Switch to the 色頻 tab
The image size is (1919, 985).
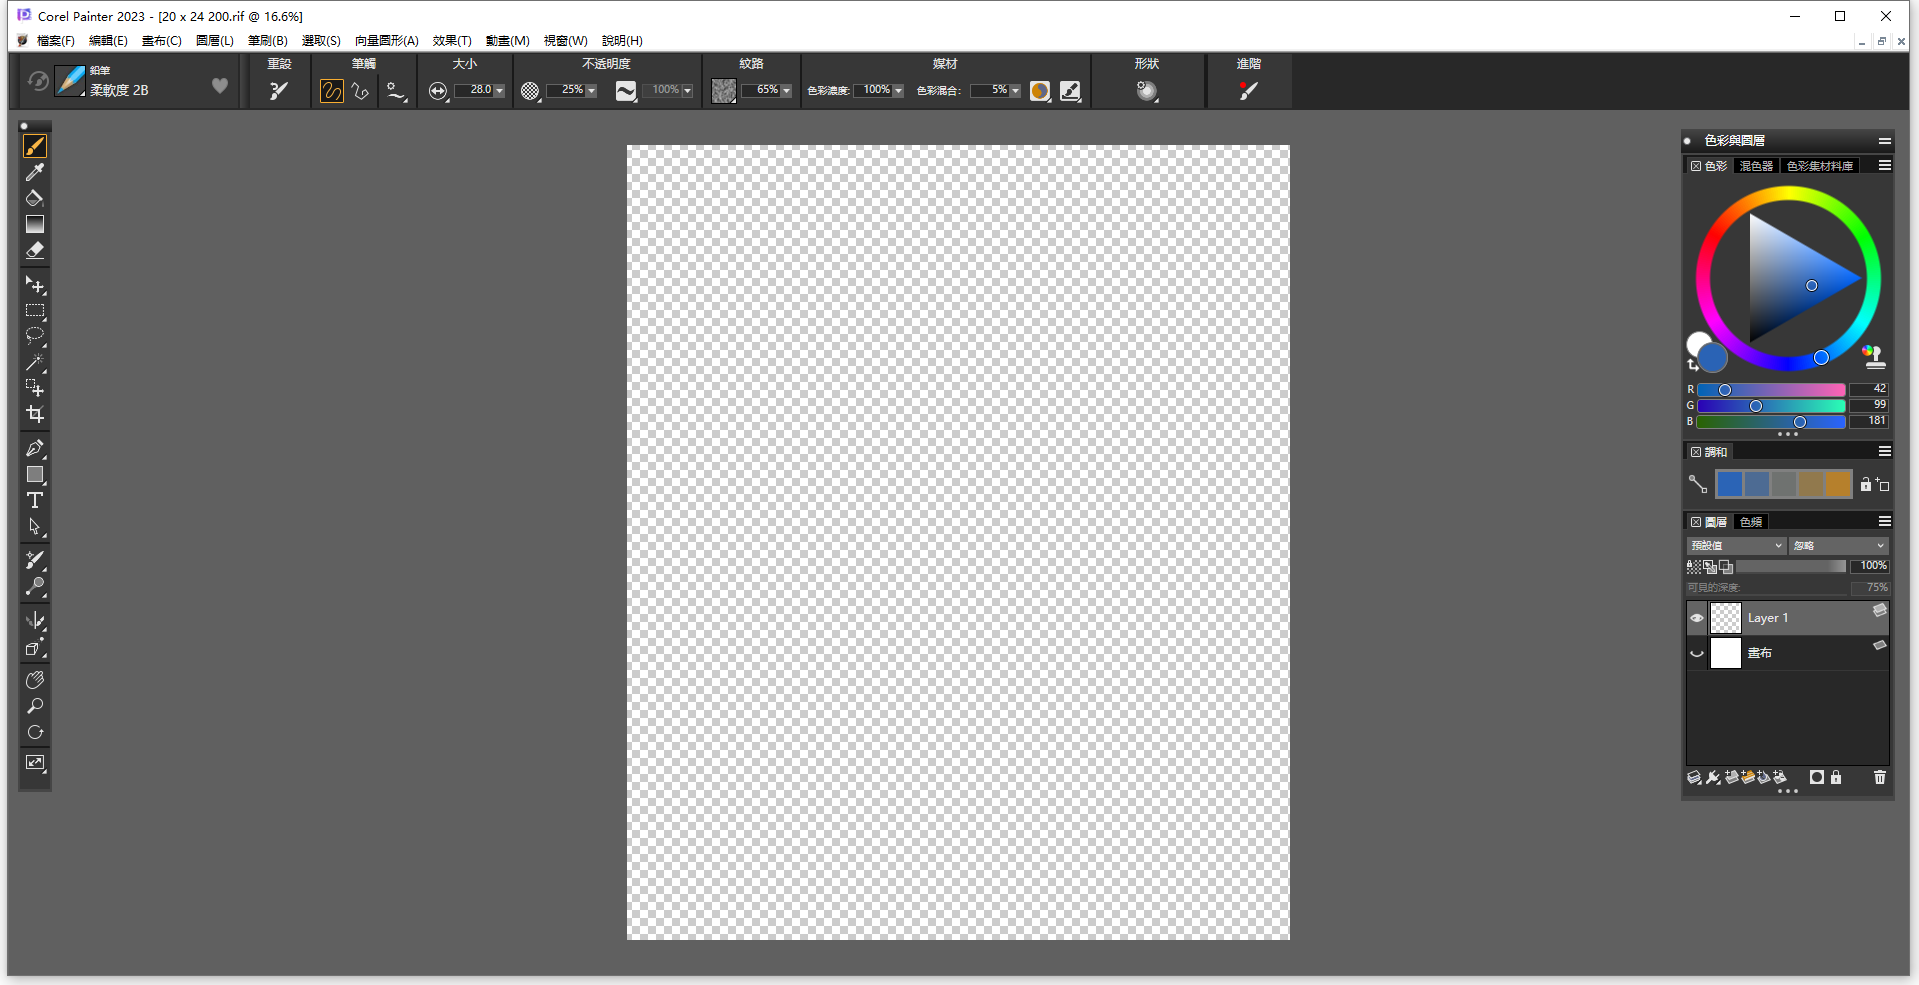pyautogui.click(x=1751, y=522)
